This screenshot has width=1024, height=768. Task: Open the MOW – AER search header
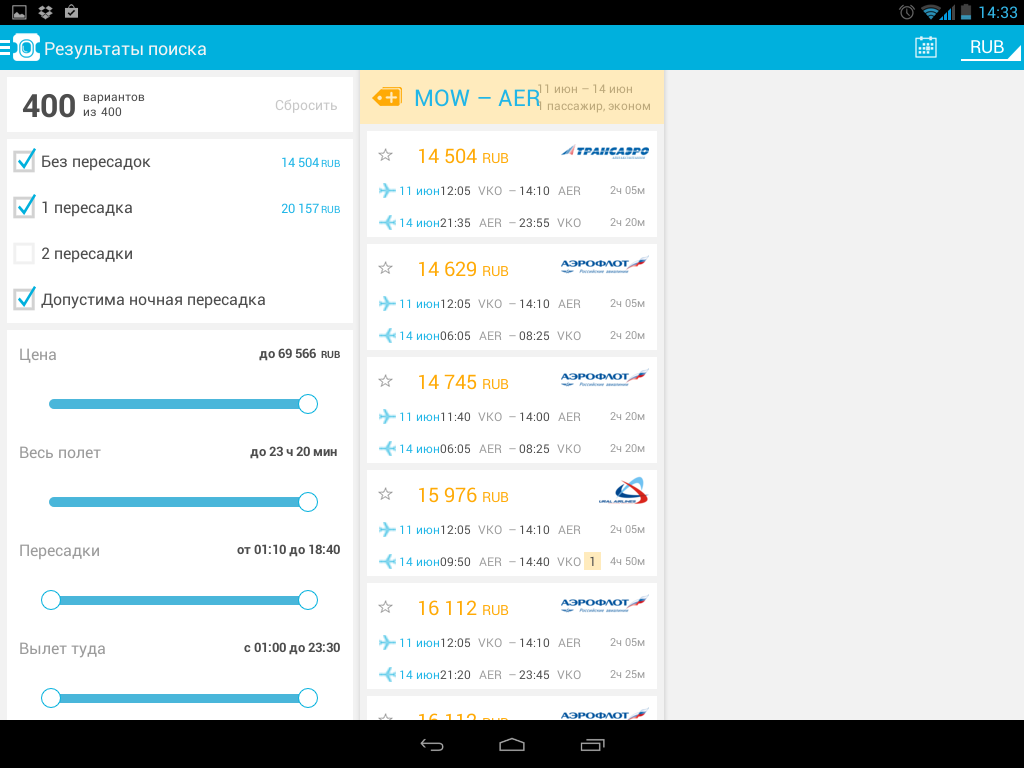(x=512, y=97)
